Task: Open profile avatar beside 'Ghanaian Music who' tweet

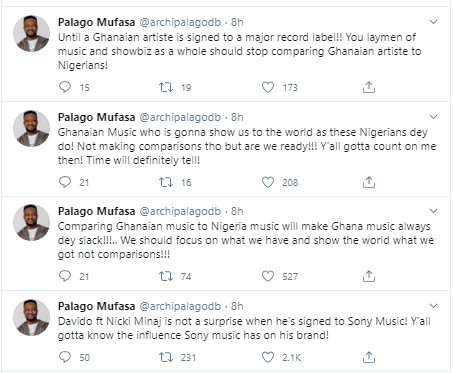Action: point(31,129)
